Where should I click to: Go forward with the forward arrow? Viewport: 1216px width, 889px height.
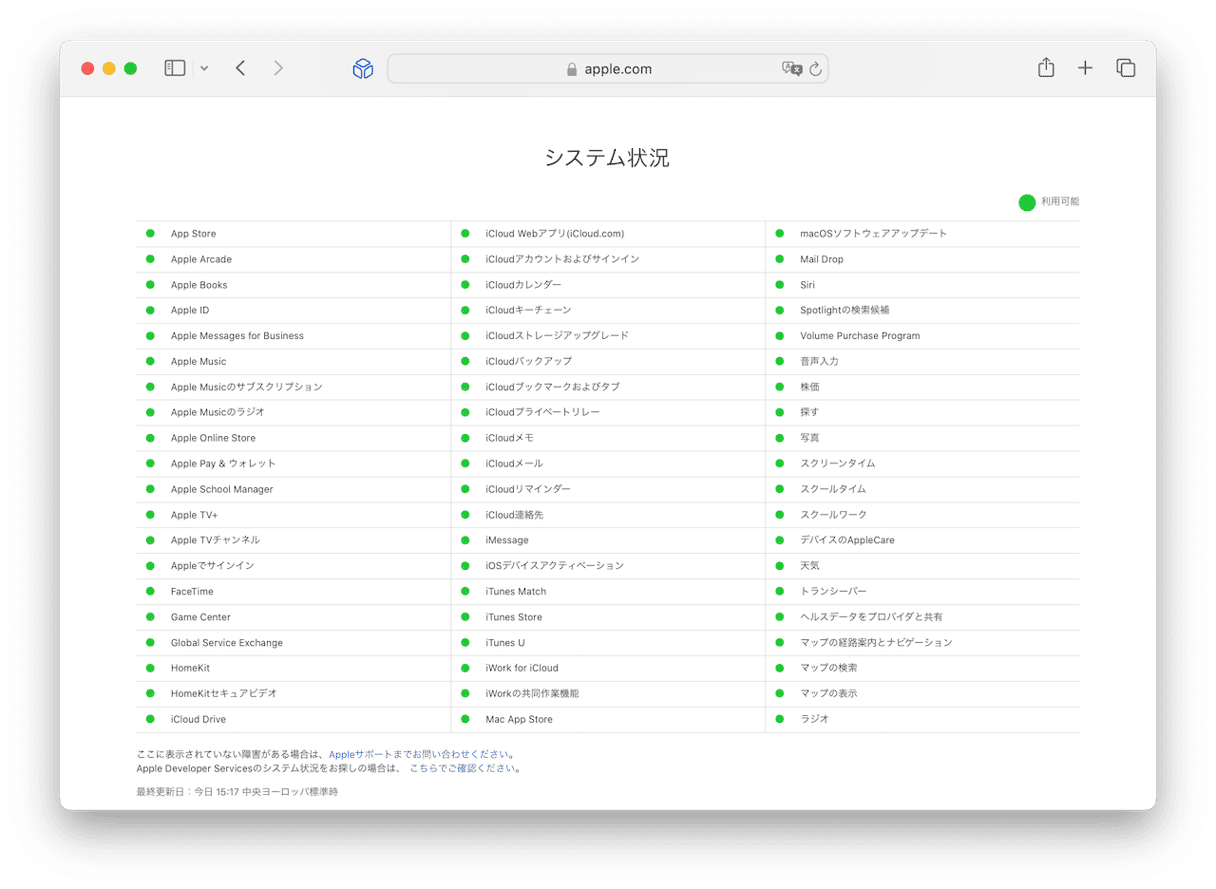click(278, 68)
